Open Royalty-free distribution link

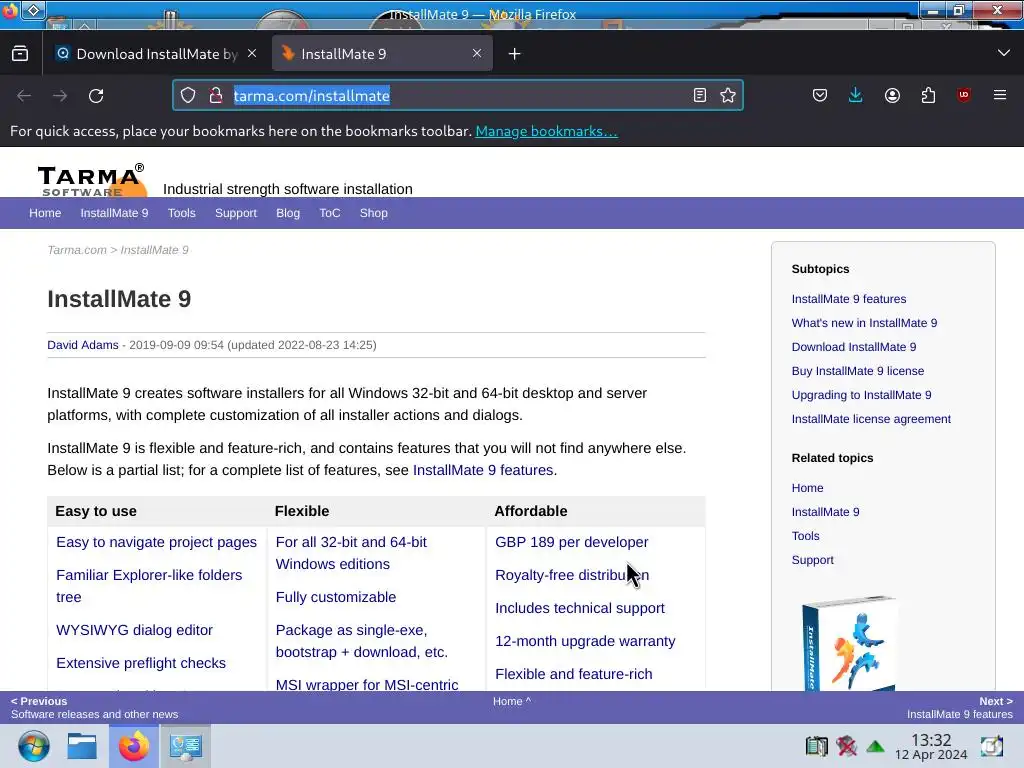click(x=572, y=575)
